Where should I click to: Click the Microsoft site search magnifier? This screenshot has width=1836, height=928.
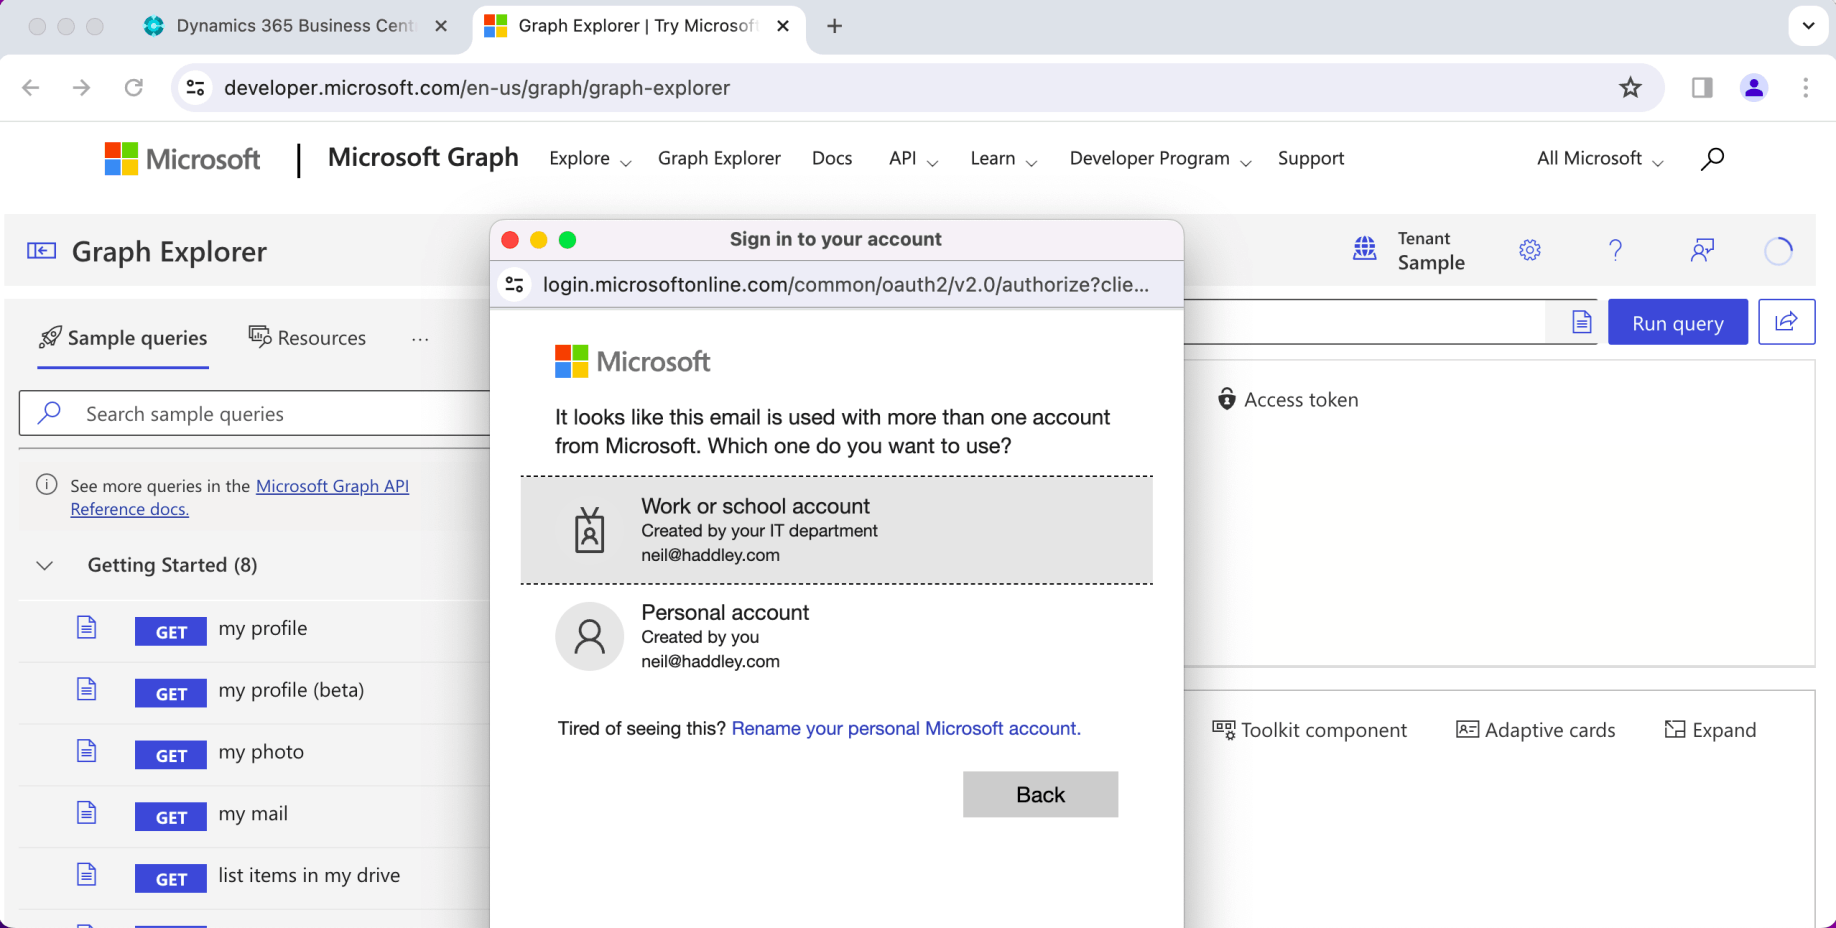click(x=1712, y=158)
